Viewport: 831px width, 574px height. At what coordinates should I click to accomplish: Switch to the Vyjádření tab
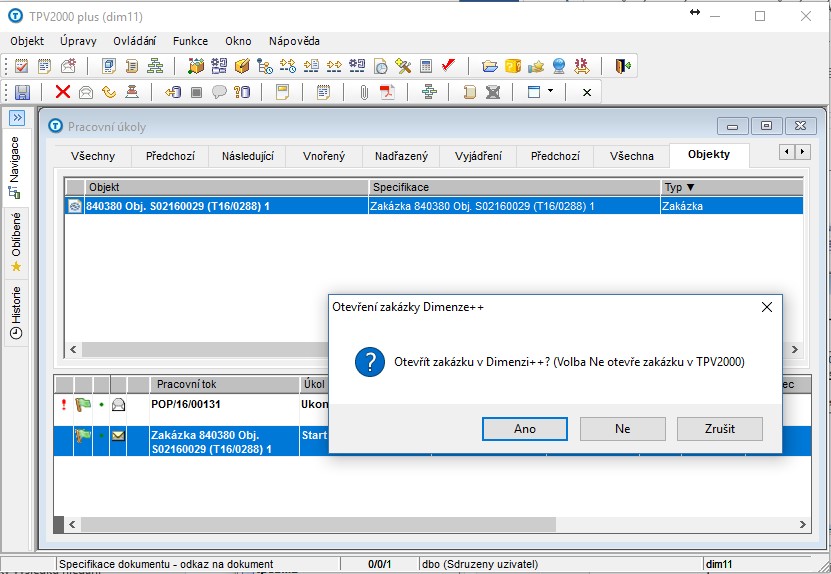[x=478, y=156]
